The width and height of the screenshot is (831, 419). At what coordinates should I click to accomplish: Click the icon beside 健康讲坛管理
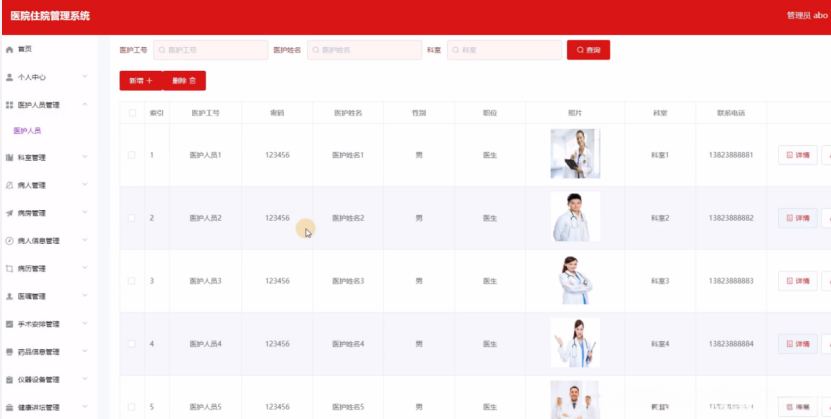click(x=9, y=407)
